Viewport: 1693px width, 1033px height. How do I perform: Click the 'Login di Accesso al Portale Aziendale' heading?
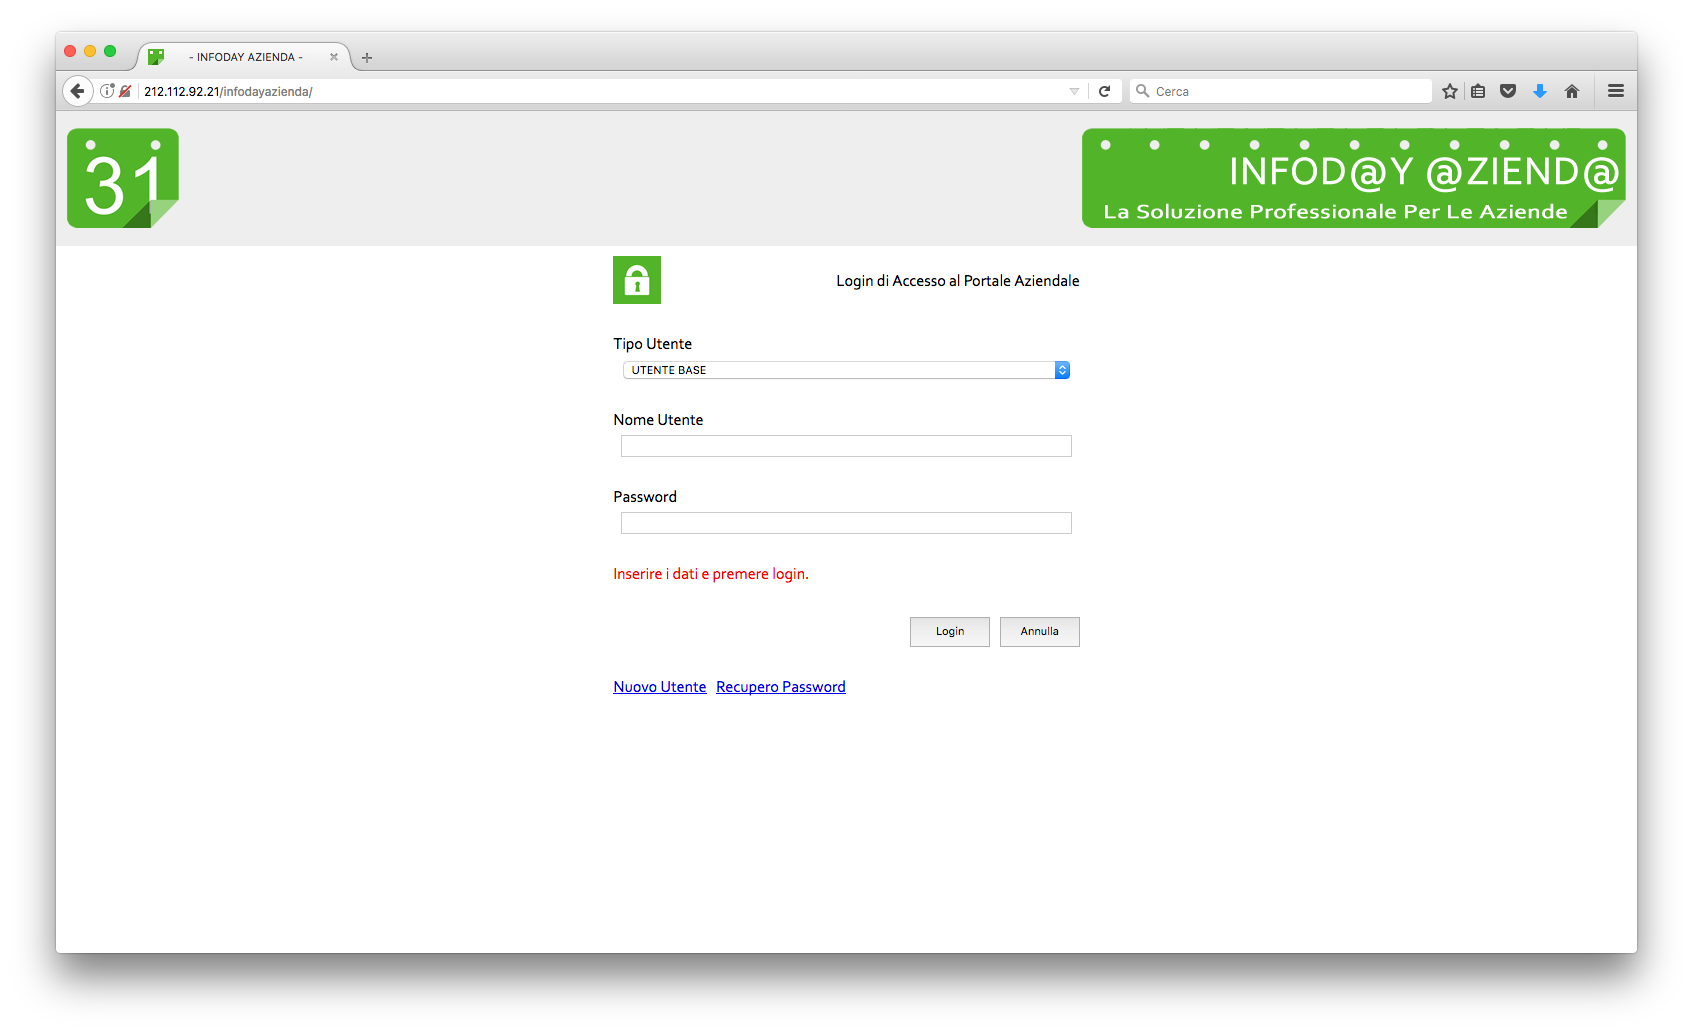(x=958, y=281)
